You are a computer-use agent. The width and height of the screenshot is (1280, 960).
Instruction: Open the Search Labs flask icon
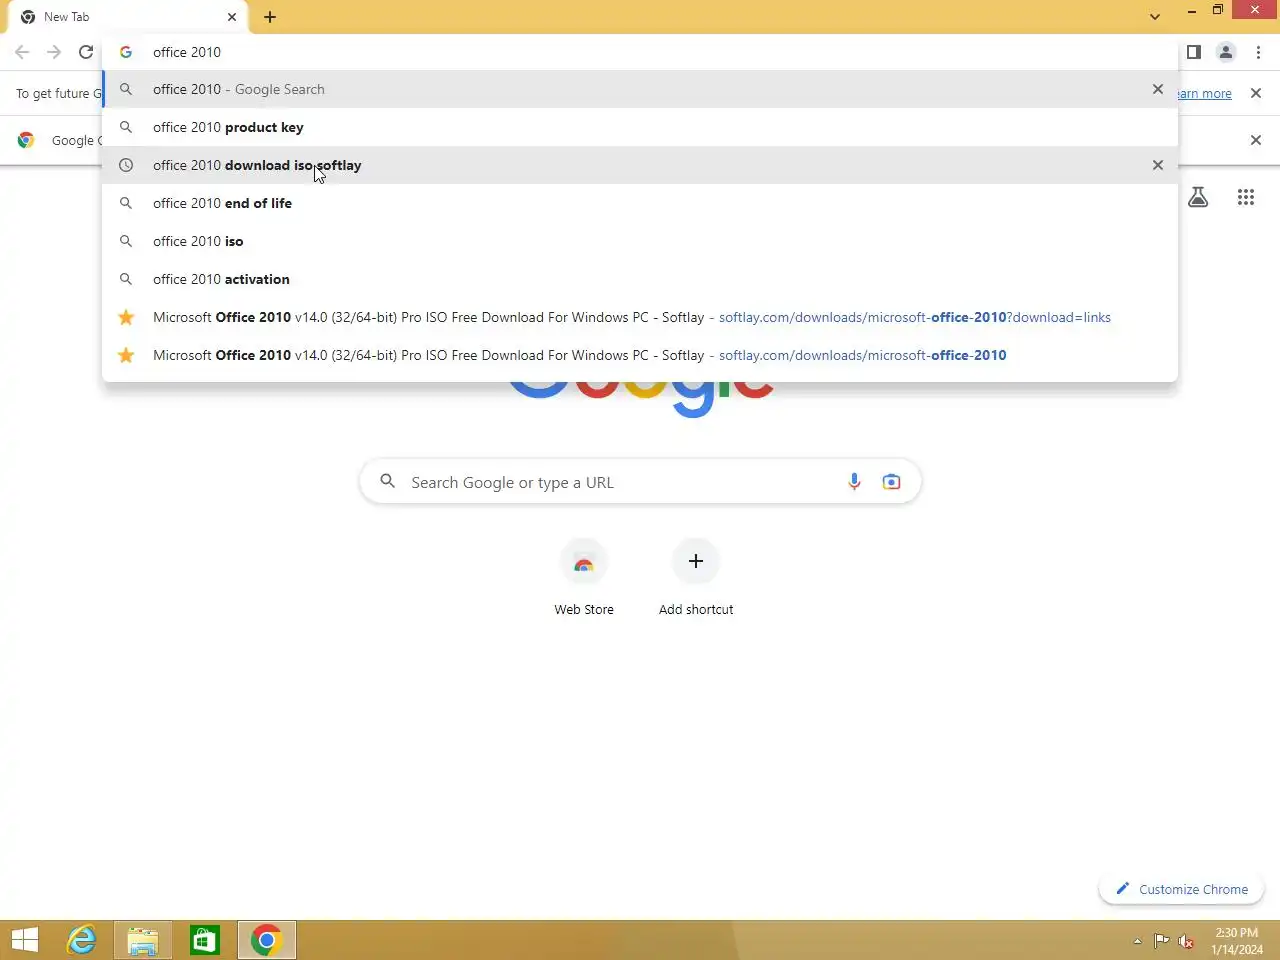(x=1198, y=197)
